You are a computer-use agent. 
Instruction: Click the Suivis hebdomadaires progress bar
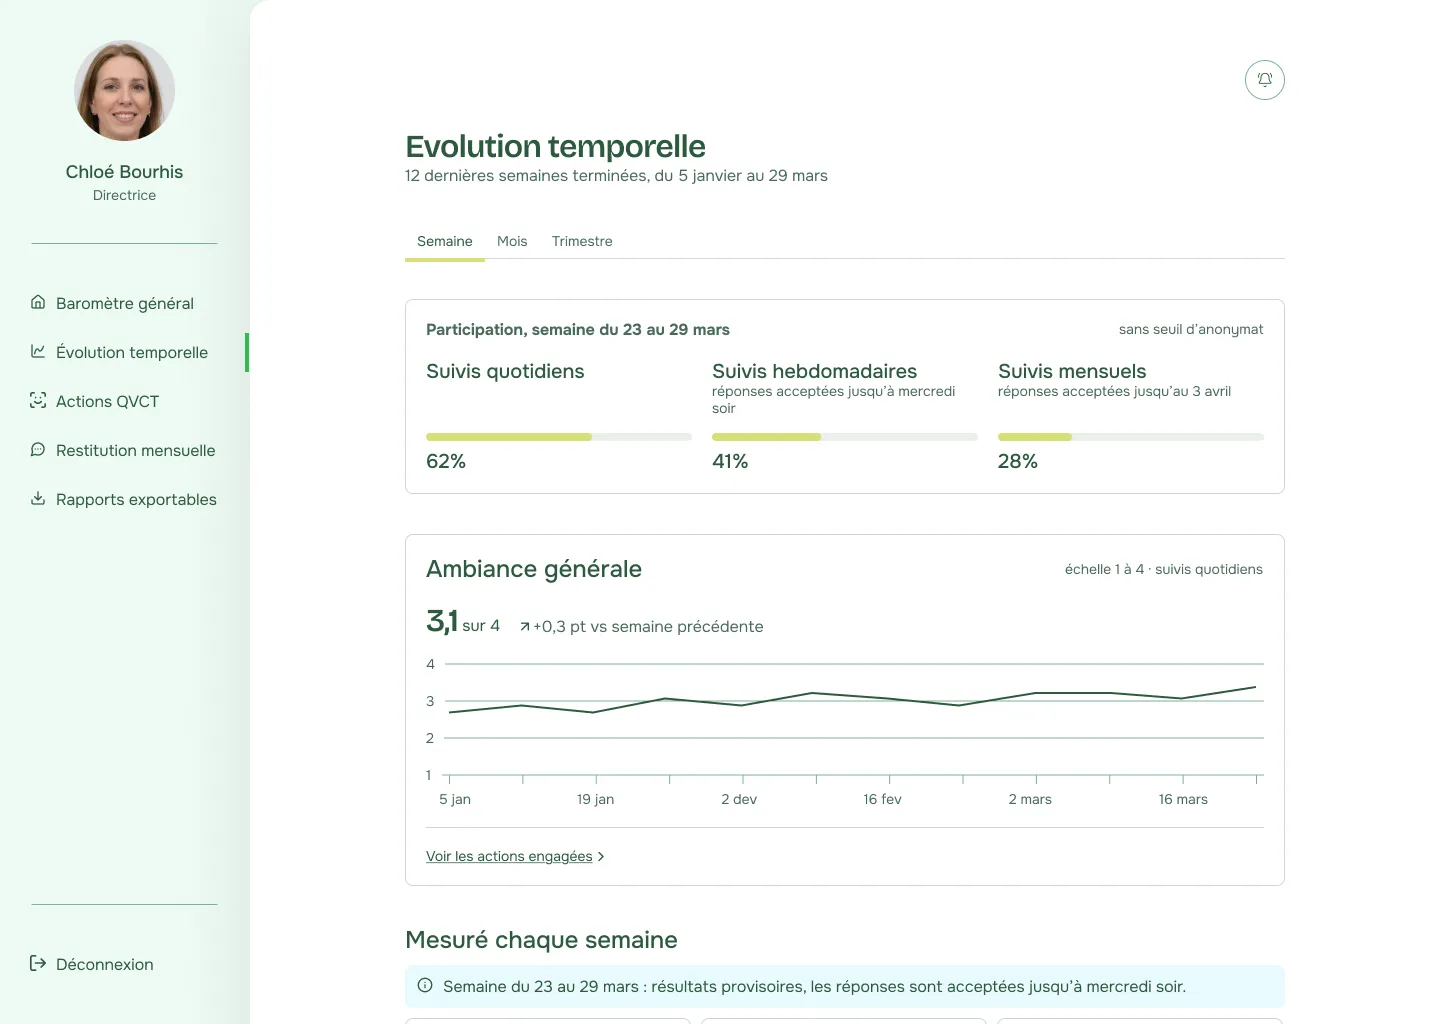tap(845, 437)
